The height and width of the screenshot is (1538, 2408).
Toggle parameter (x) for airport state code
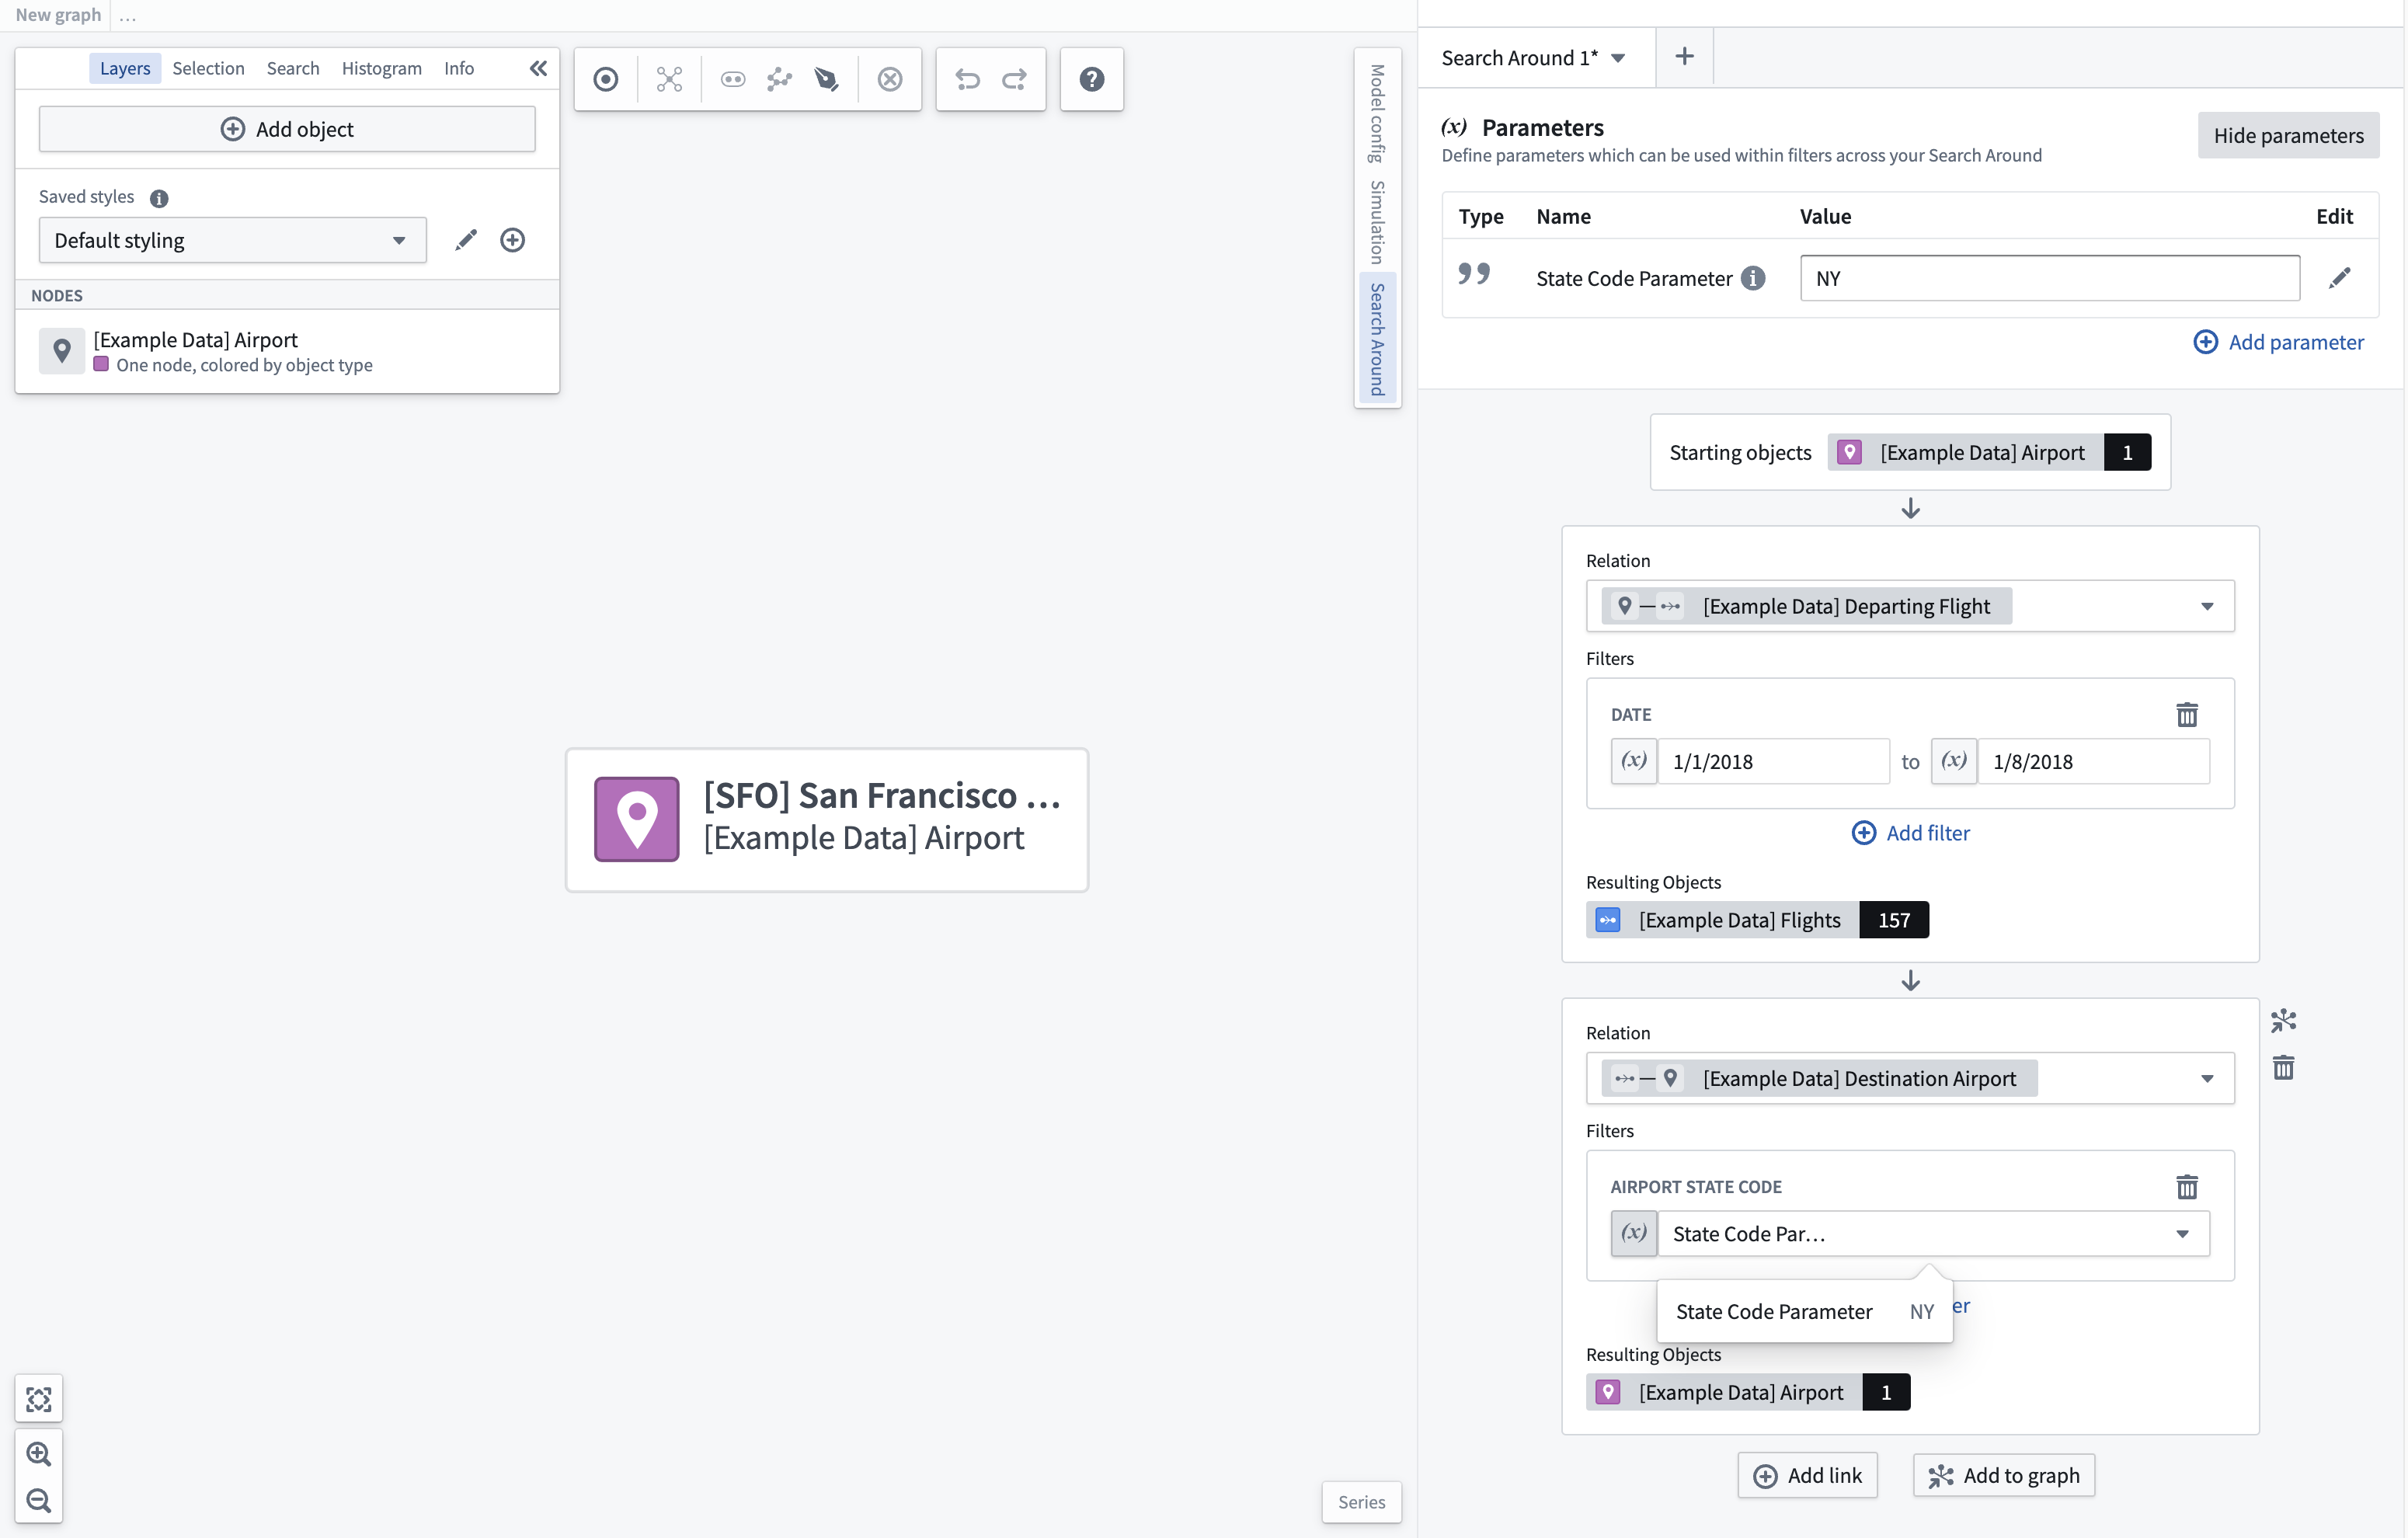point(1634,1233)
